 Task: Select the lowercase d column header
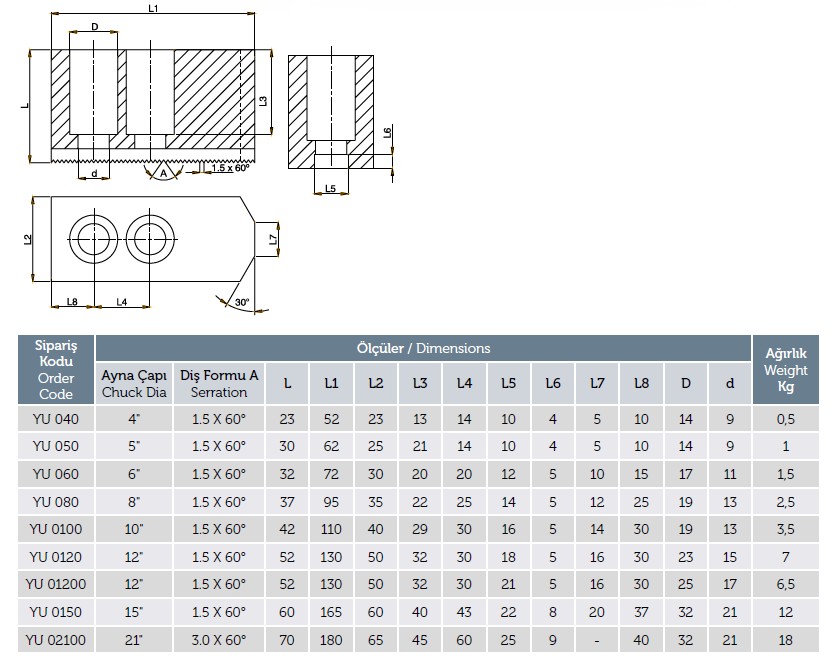click(729, 383)
